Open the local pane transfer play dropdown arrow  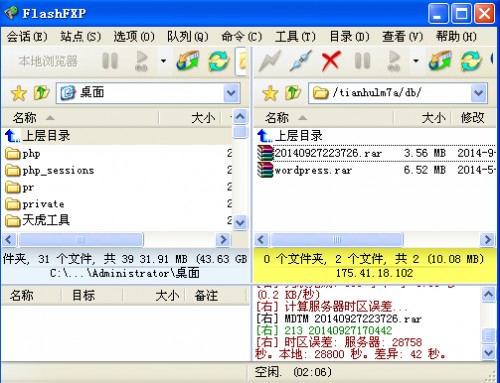pos(163,61)
